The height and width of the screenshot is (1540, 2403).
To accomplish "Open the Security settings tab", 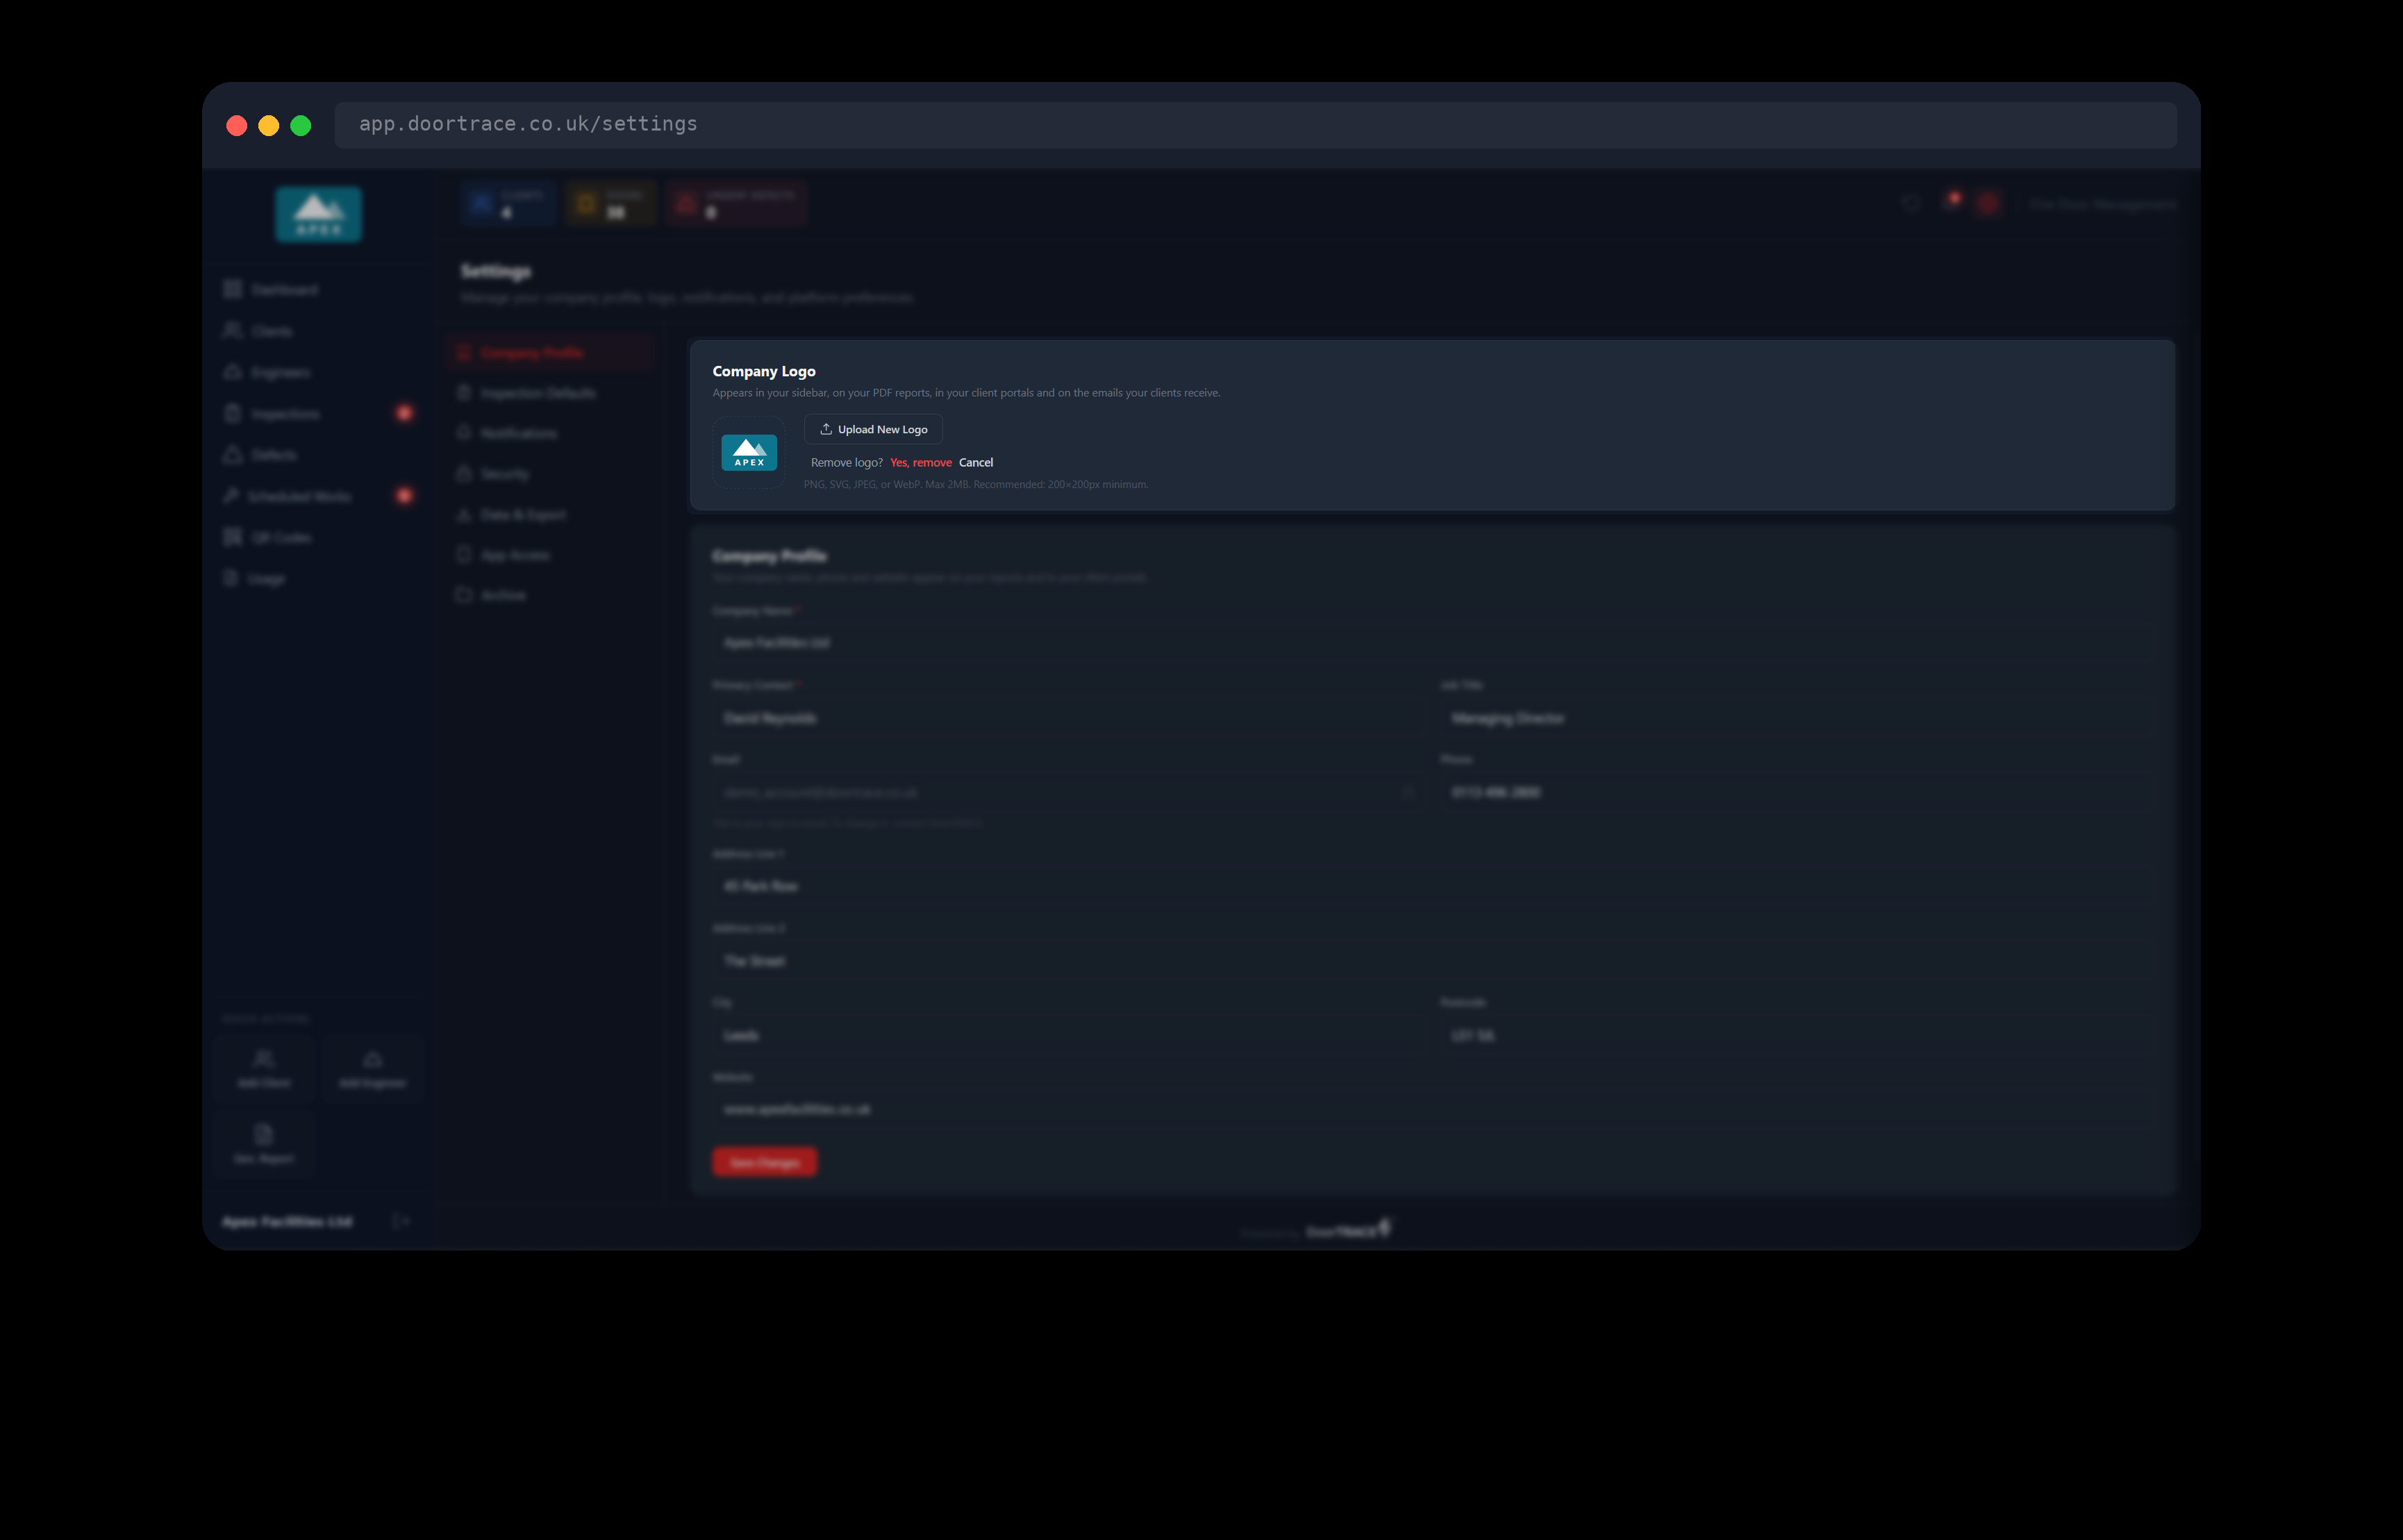I will (551, 473).
